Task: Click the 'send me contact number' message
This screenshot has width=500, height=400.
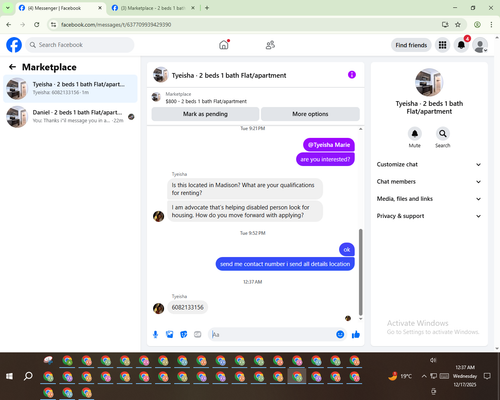Action: 285,264
